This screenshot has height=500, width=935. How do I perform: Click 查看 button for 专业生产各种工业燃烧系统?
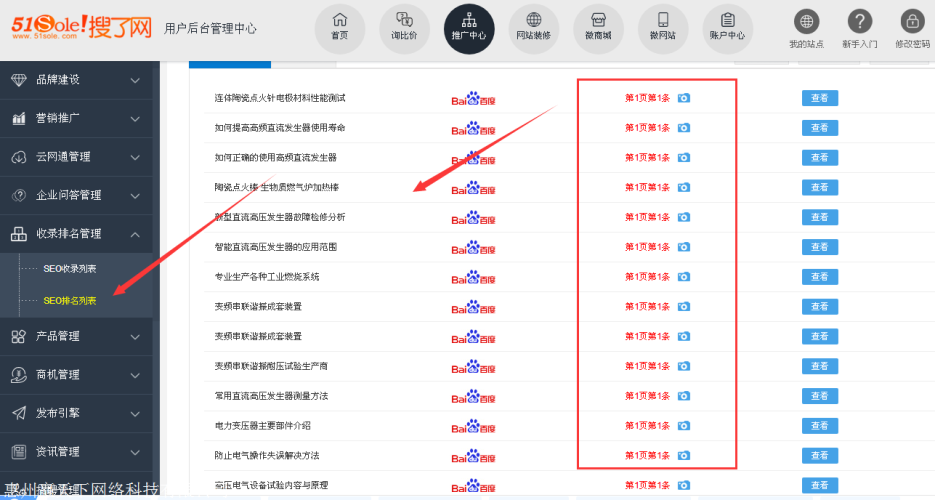coord(820,277)
